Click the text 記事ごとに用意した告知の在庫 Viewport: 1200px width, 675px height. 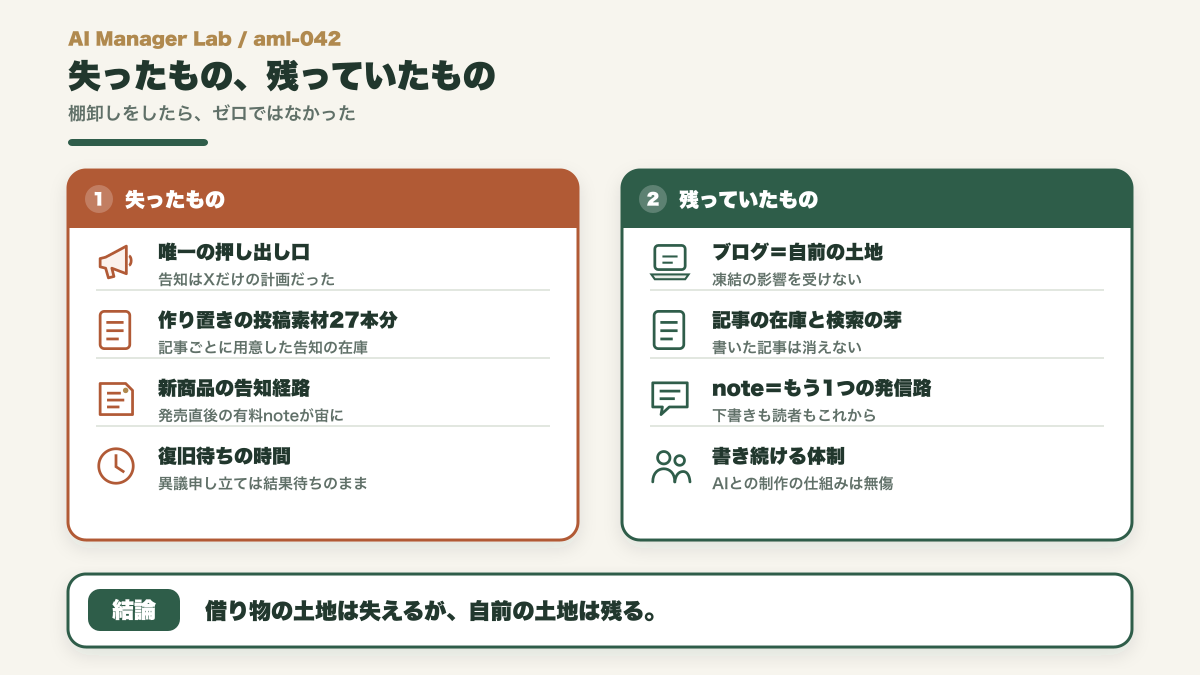(264, 347)
